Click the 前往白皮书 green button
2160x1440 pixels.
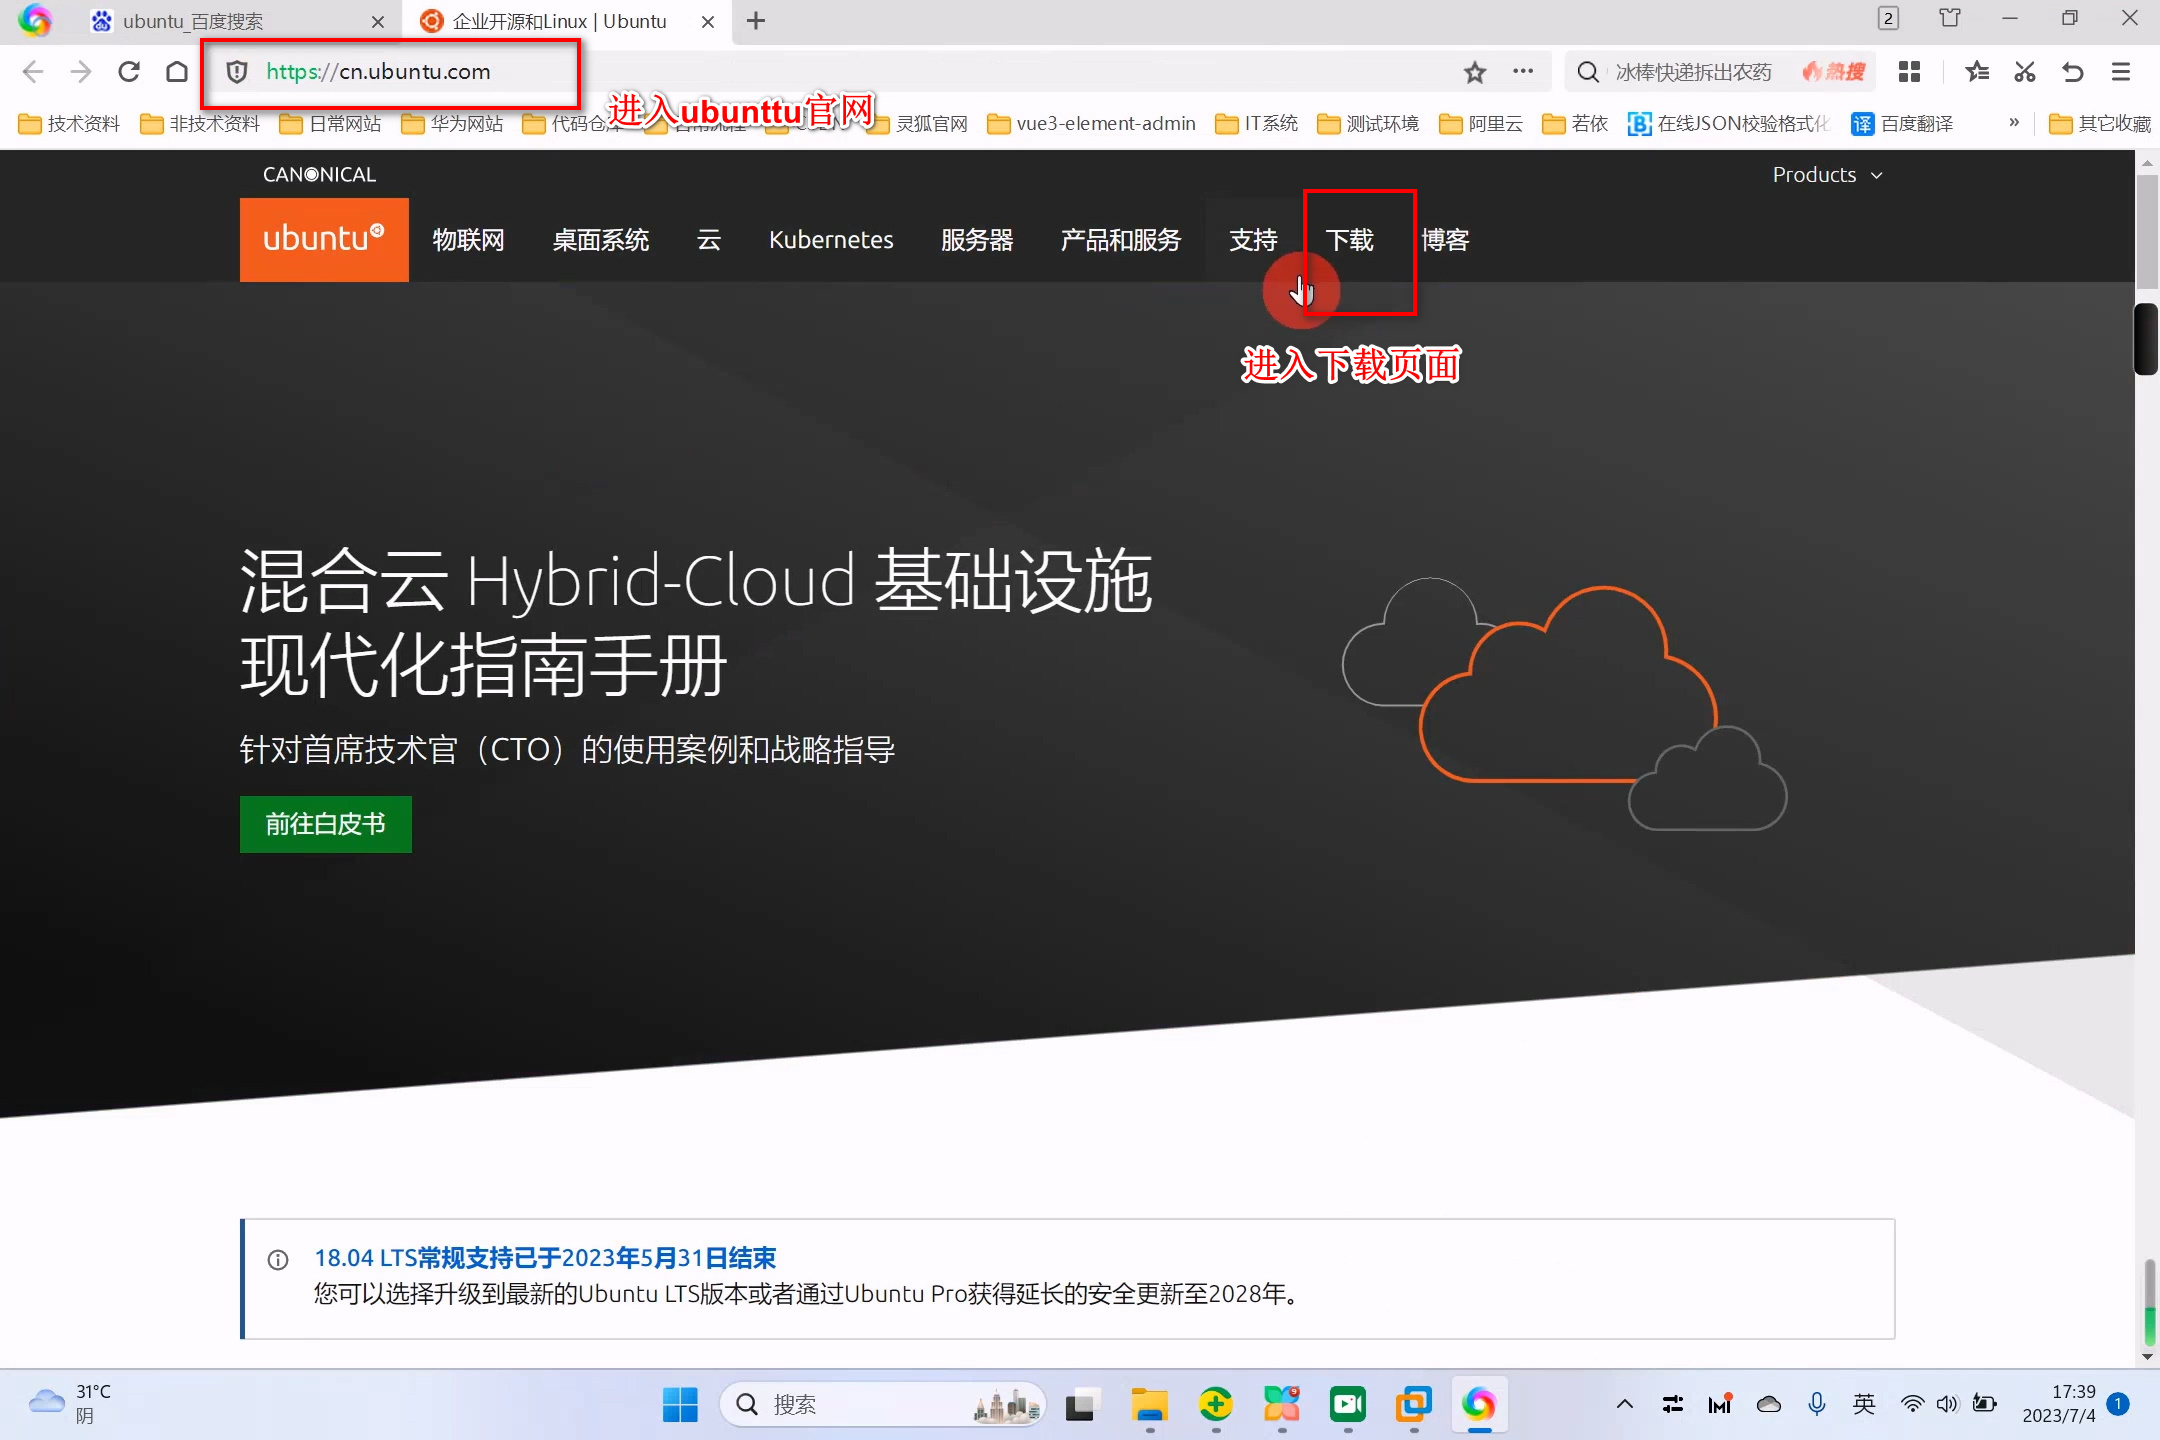point(325,824)
